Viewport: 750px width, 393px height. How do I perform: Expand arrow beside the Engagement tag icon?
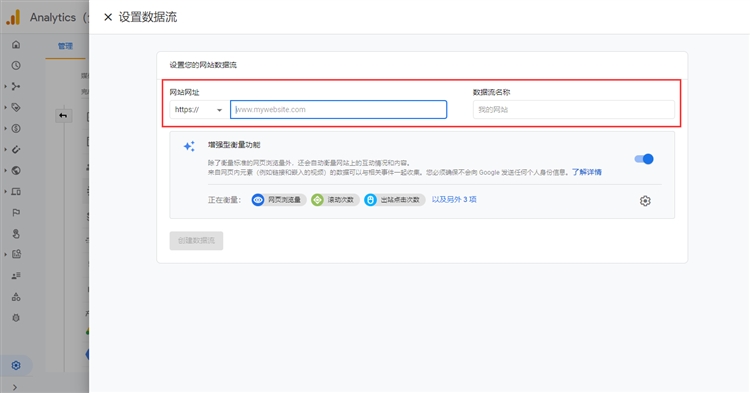6,108
